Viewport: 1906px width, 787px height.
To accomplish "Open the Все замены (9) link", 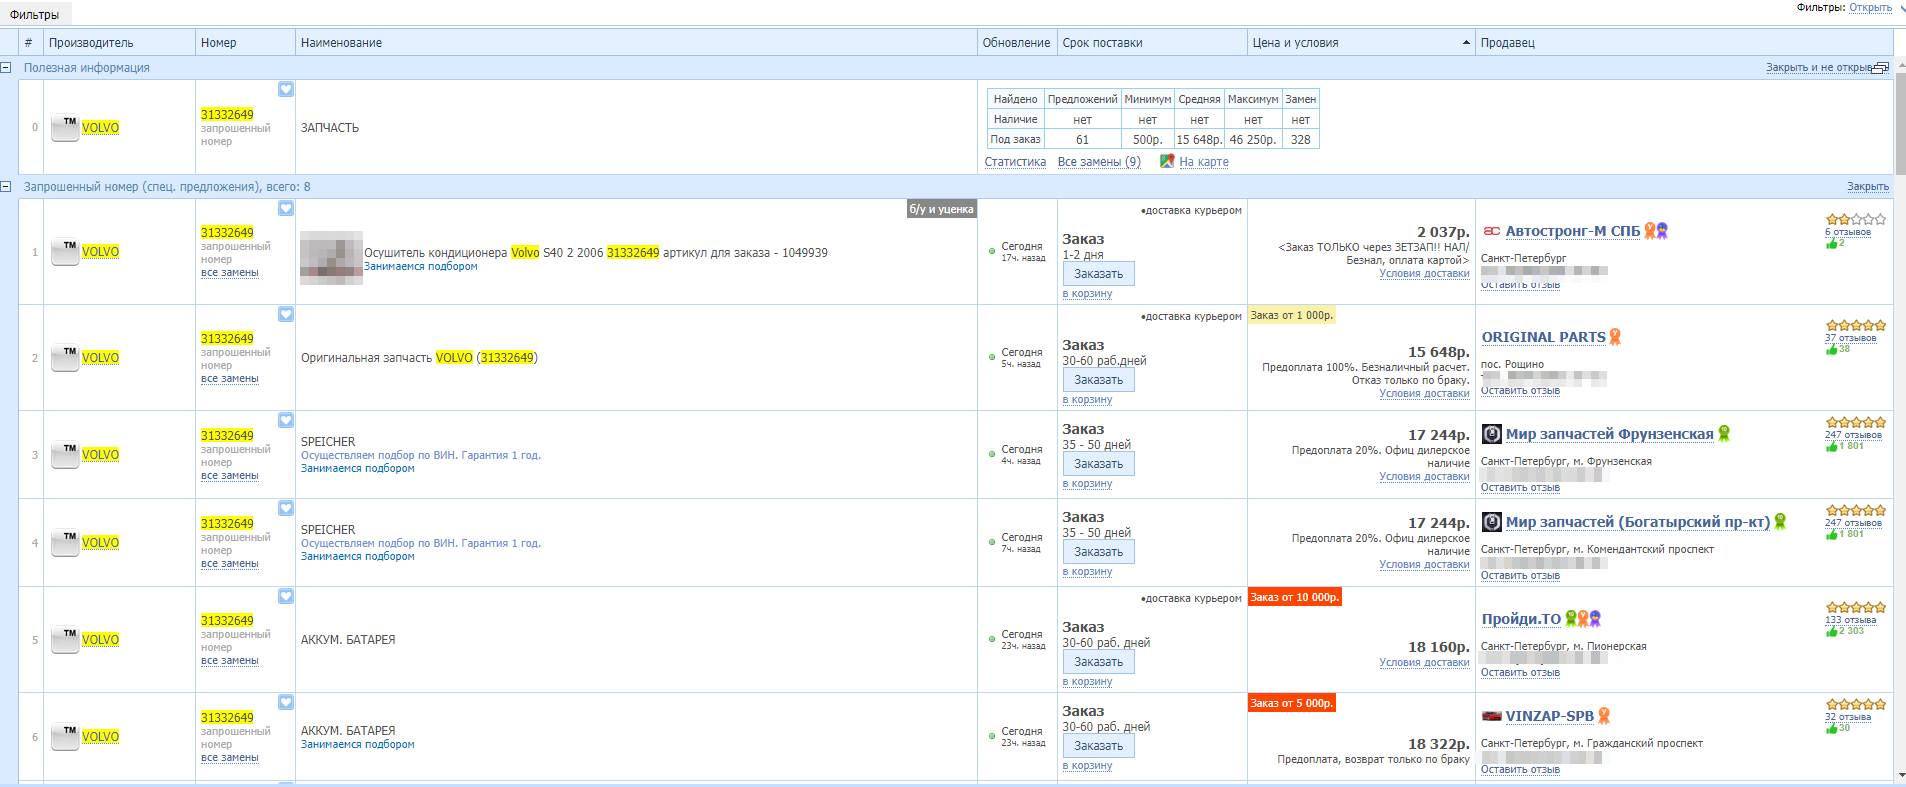I will (x=1099, y=162).
